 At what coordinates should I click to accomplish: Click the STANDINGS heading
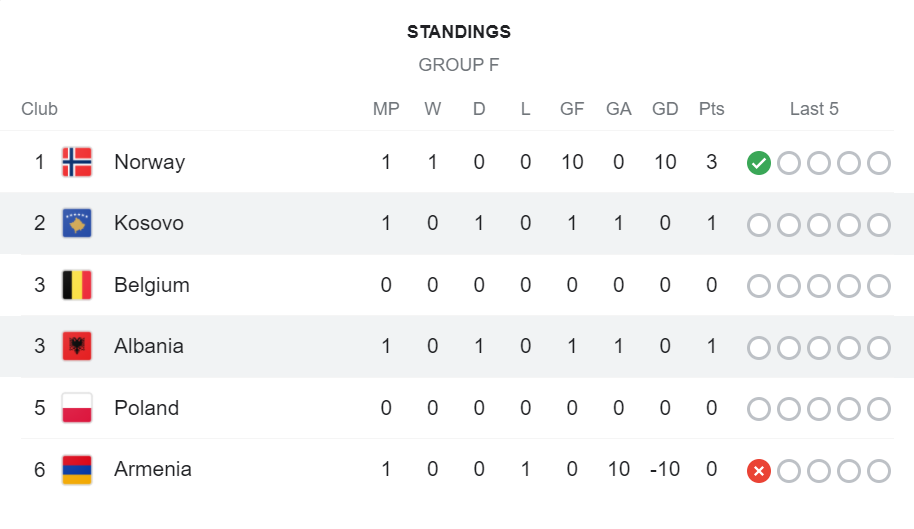click(458, 32)
